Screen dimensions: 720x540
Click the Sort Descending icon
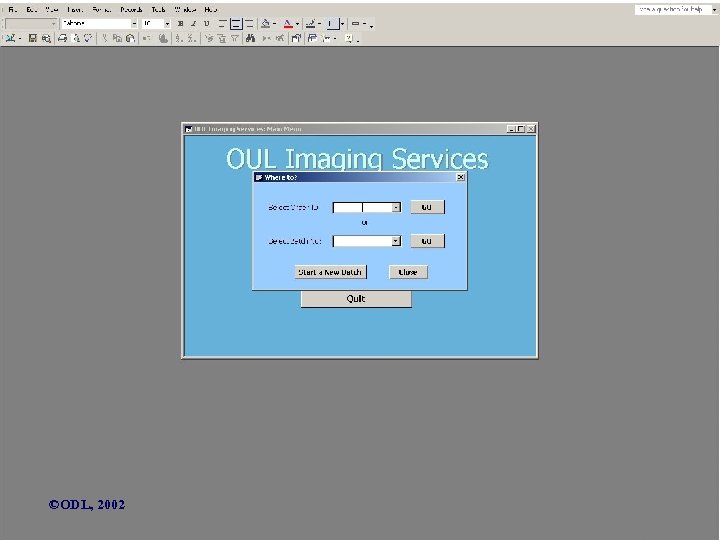192,38
